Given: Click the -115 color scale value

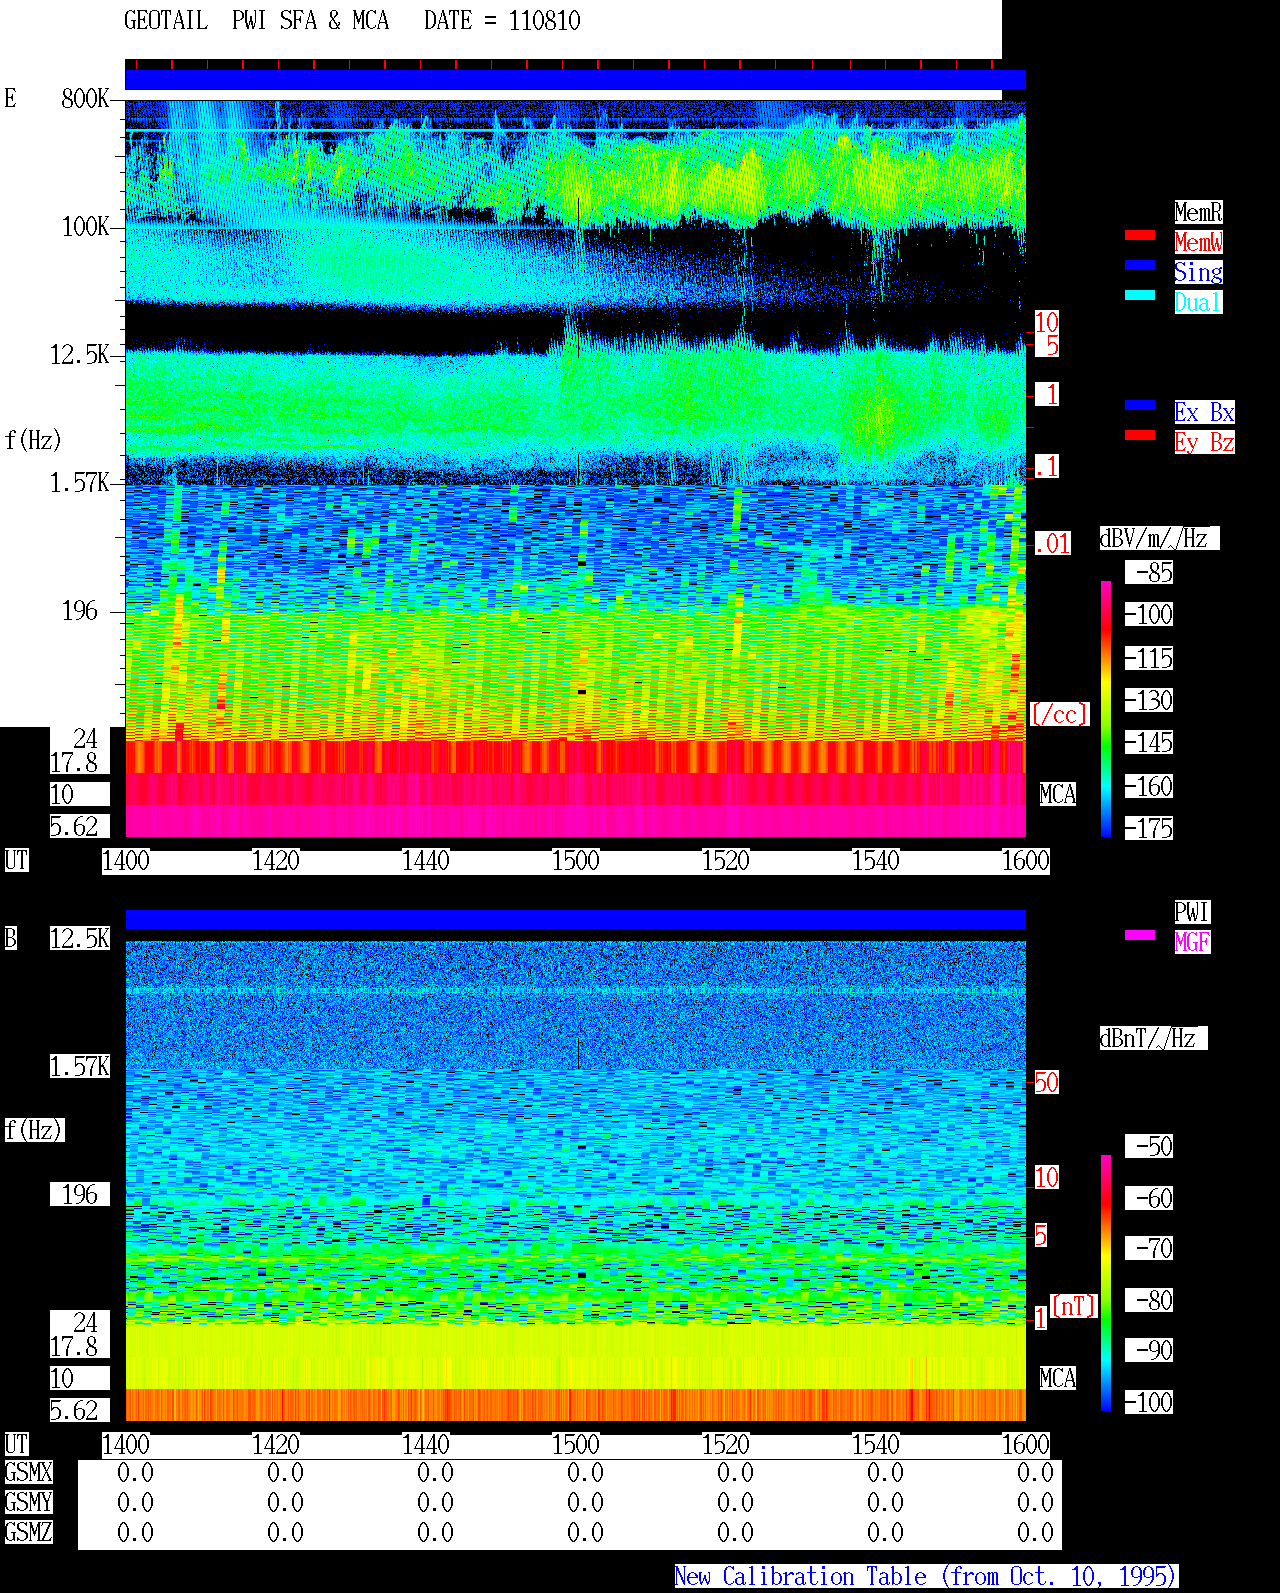Looking at the screenshot, I should (x=1149, y=658).
